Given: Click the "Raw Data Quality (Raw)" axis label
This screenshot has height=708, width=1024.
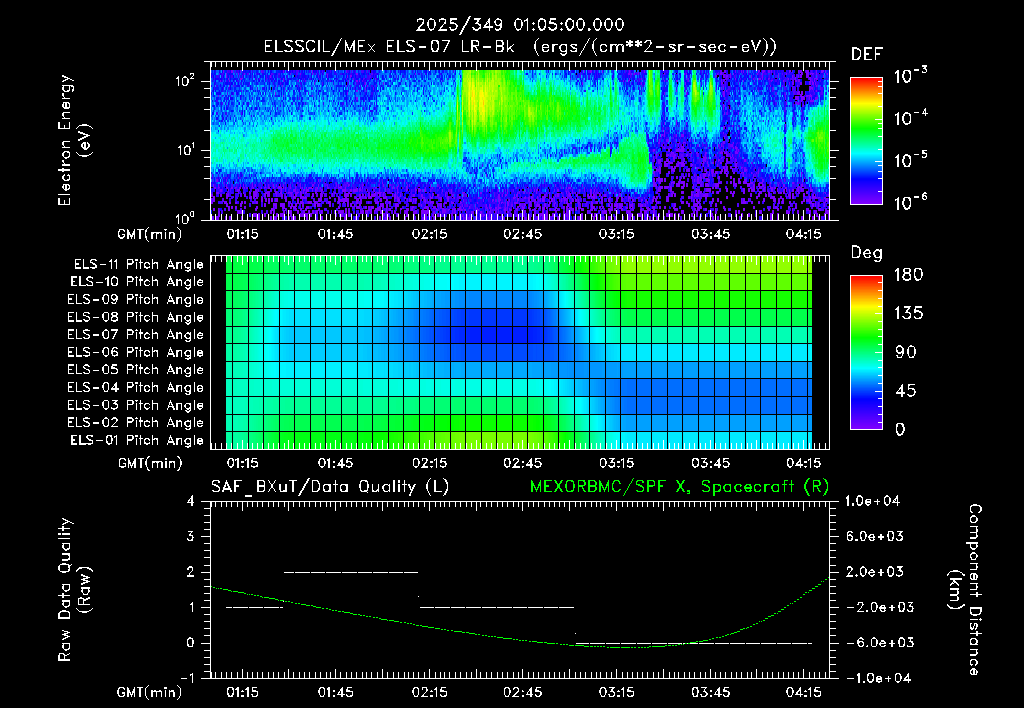Looking at the screenshot, I should [x=74, y=590].
